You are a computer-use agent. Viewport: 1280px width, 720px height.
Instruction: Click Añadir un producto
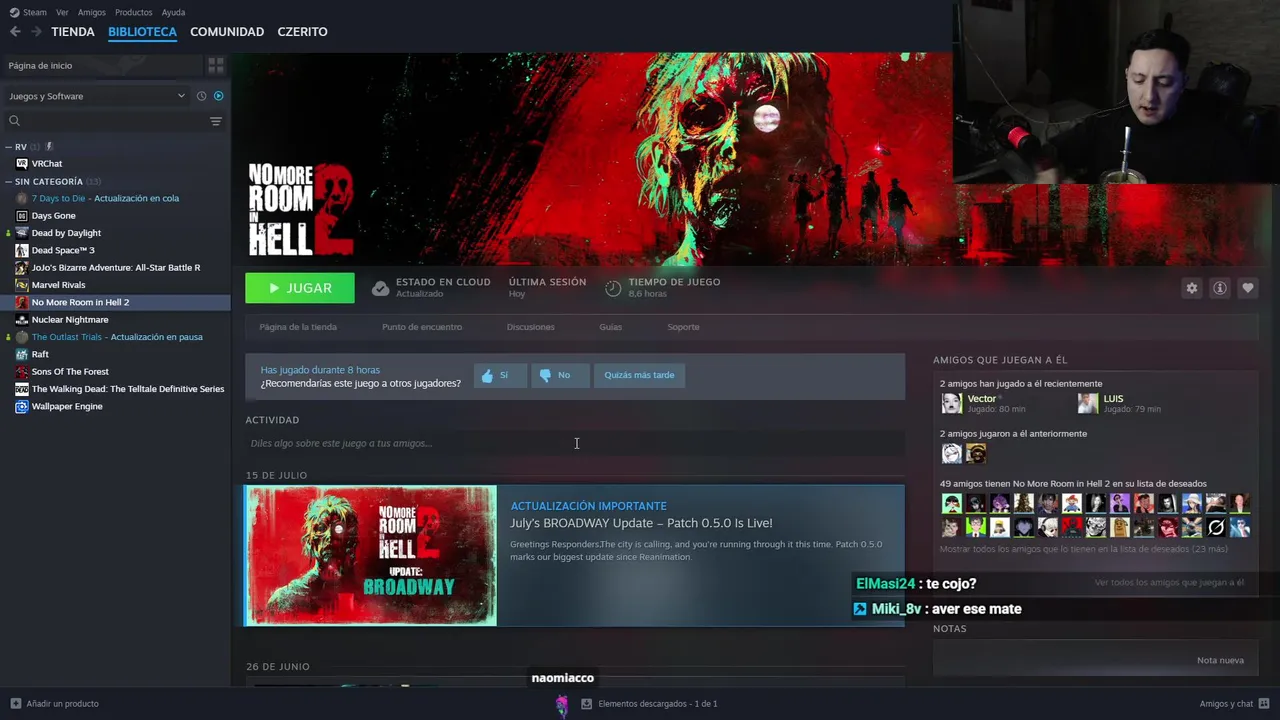coord(54,704)
